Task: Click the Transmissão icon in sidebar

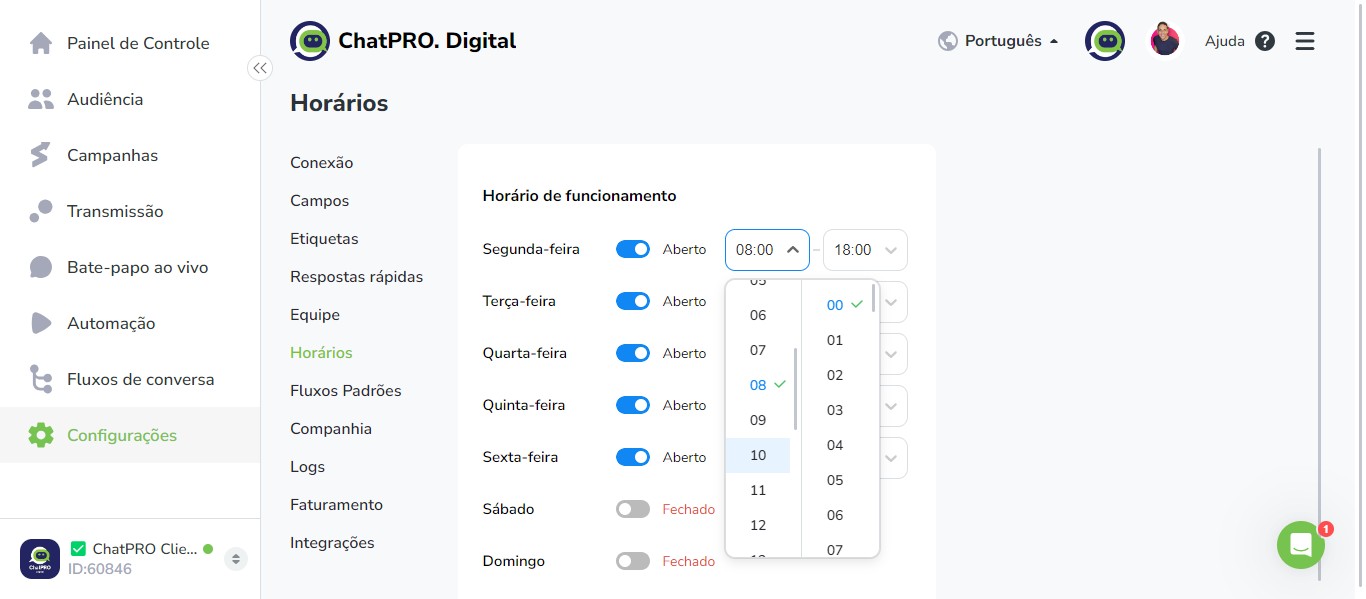Action: click(41, 211)
